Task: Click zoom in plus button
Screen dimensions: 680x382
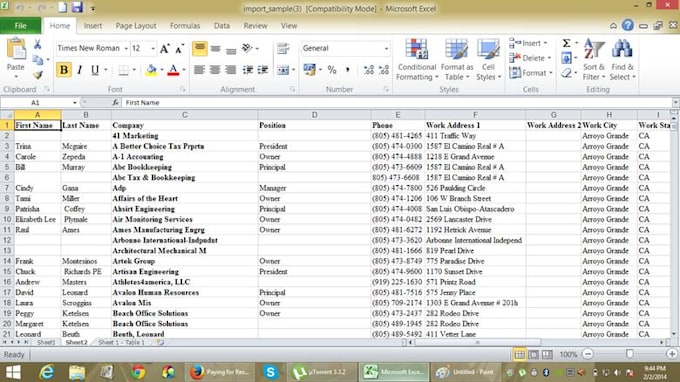Action: [672, 355]
